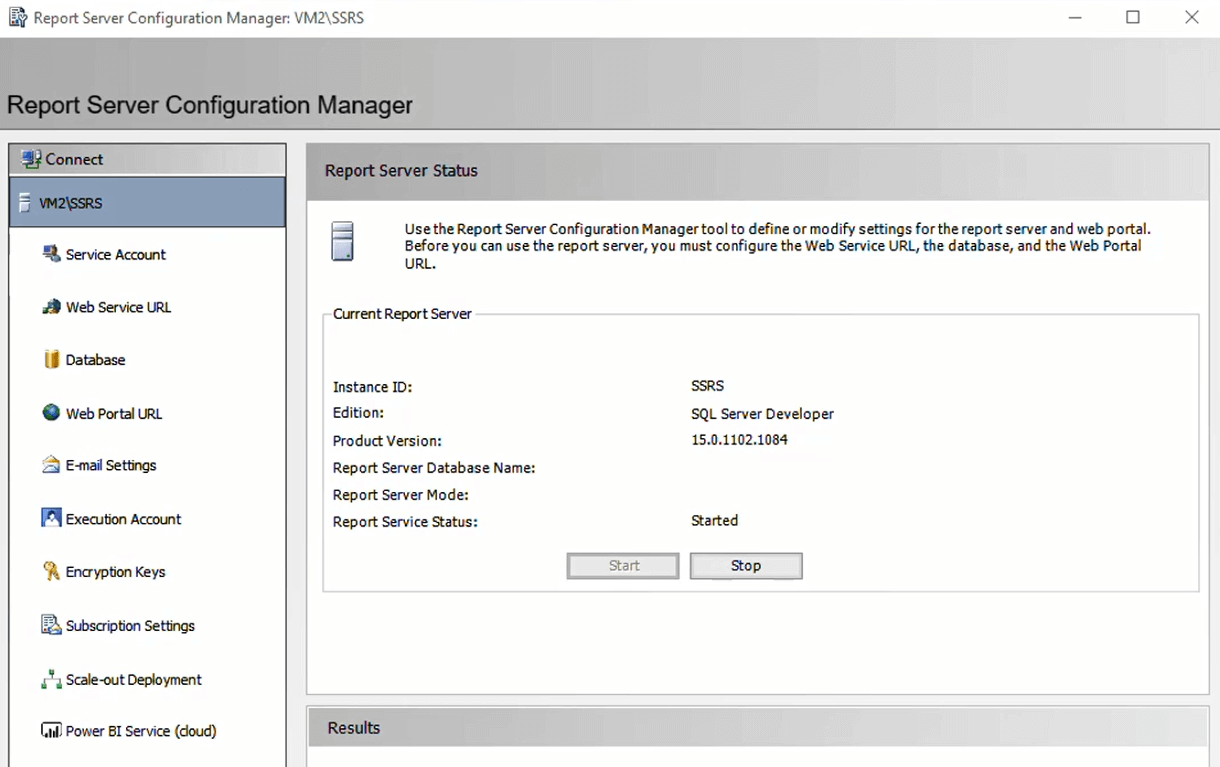The image size is (1220, 767).
Task: Click the Power BI Service icon
Action: coord(51,731)
